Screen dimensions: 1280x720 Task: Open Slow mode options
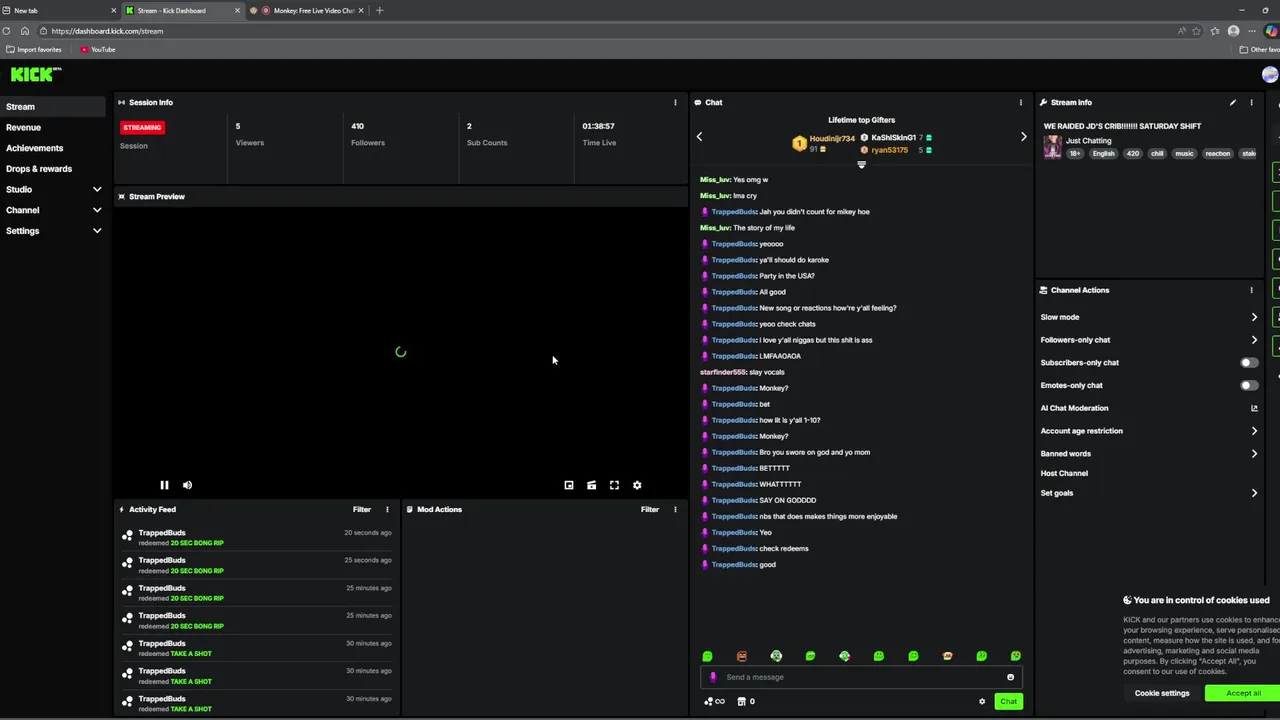(1149, 317)
